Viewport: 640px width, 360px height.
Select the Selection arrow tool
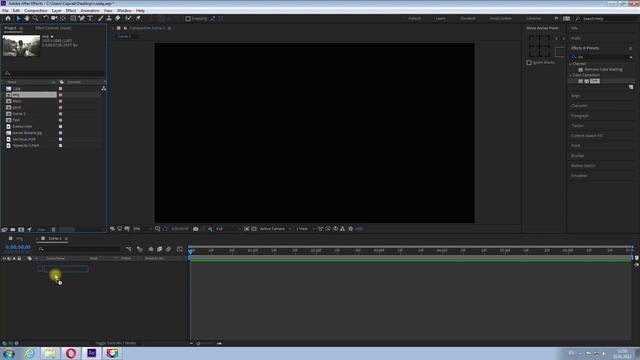tap(18, 18)
